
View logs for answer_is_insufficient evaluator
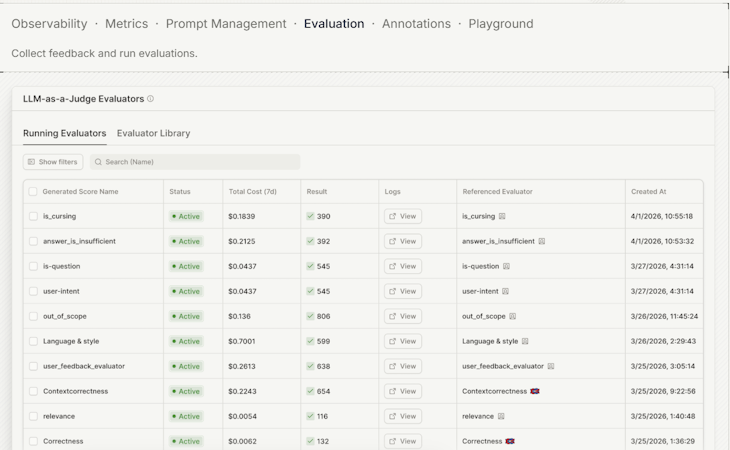(x=403, y=242)
